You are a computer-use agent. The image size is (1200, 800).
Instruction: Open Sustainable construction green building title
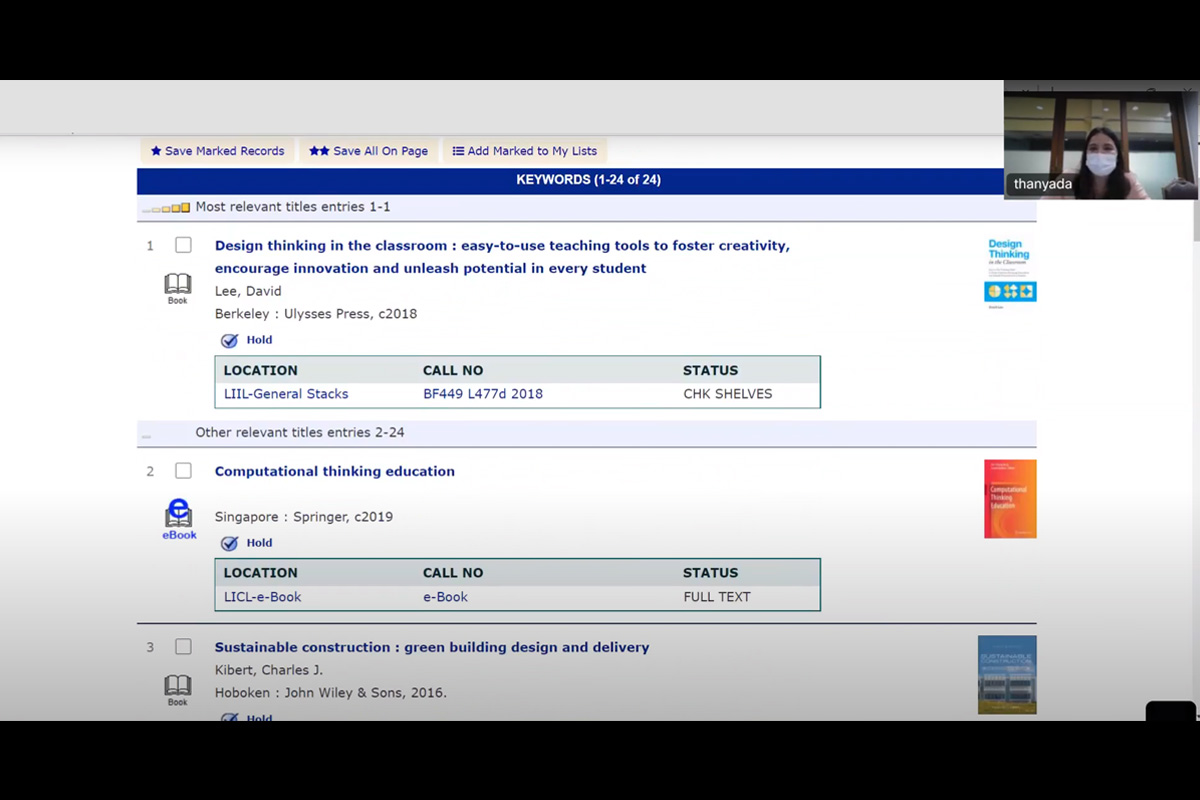coord(431,647)
